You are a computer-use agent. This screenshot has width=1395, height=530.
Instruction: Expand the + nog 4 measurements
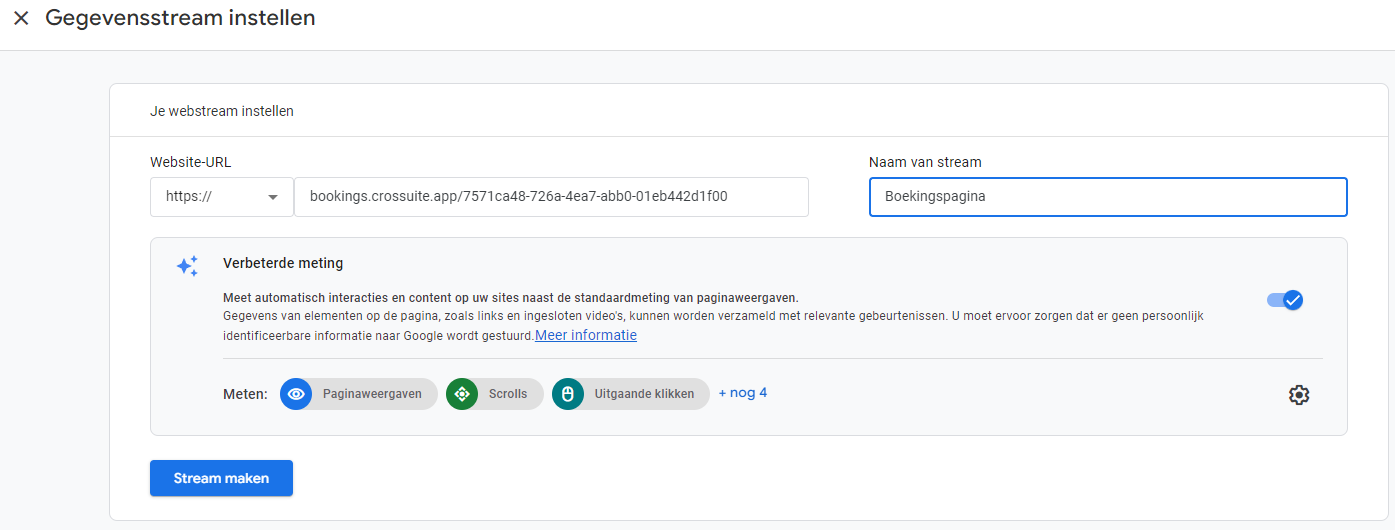[742, 393]
